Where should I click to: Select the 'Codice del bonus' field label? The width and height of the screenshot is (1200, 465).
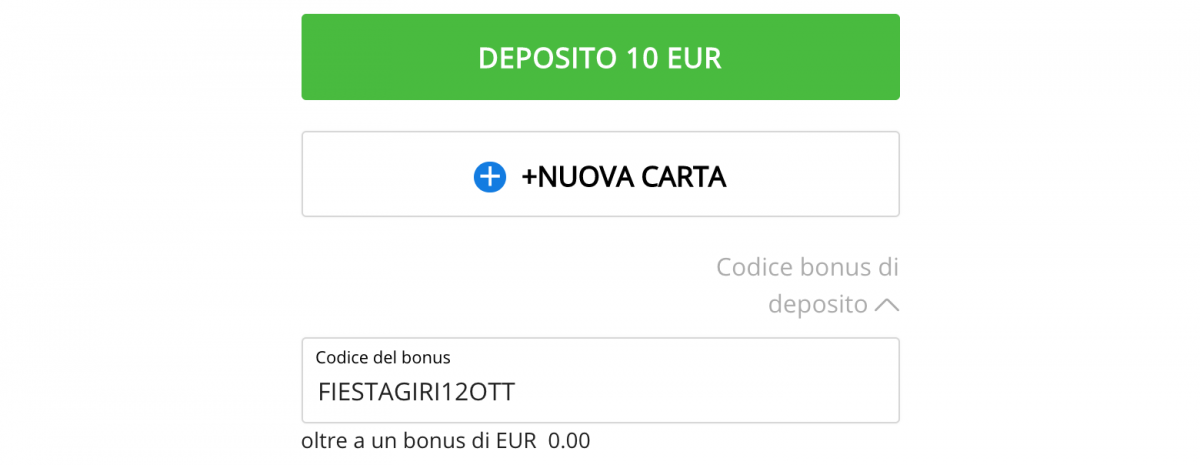tap(383, 357)
